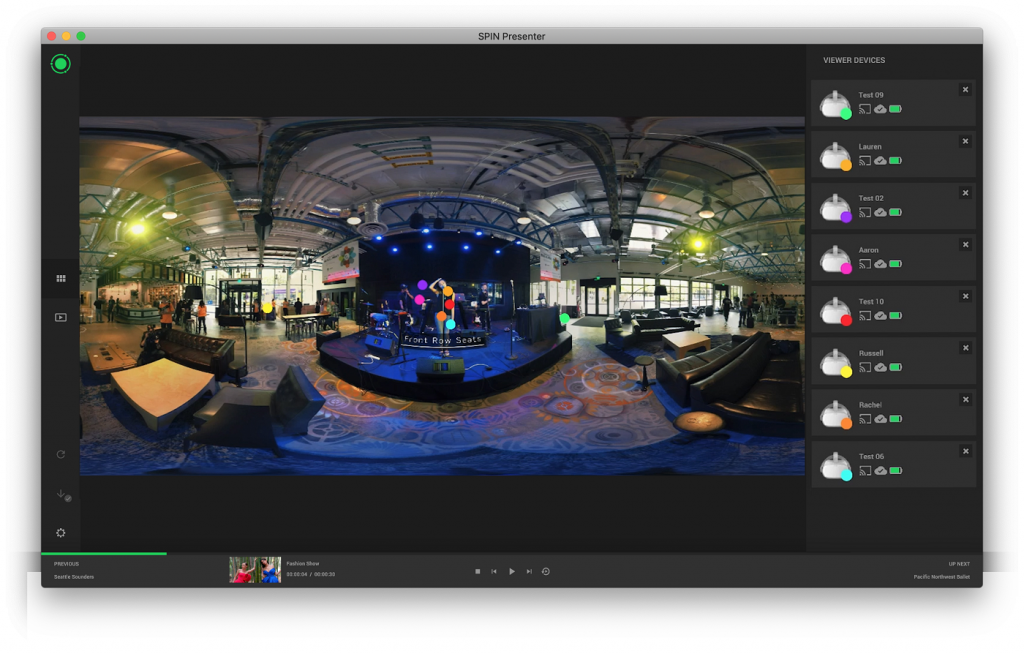Toggle cloud sync on Rachel's device
Screen dimensions: 1024x654
click(x=880, y=419)
